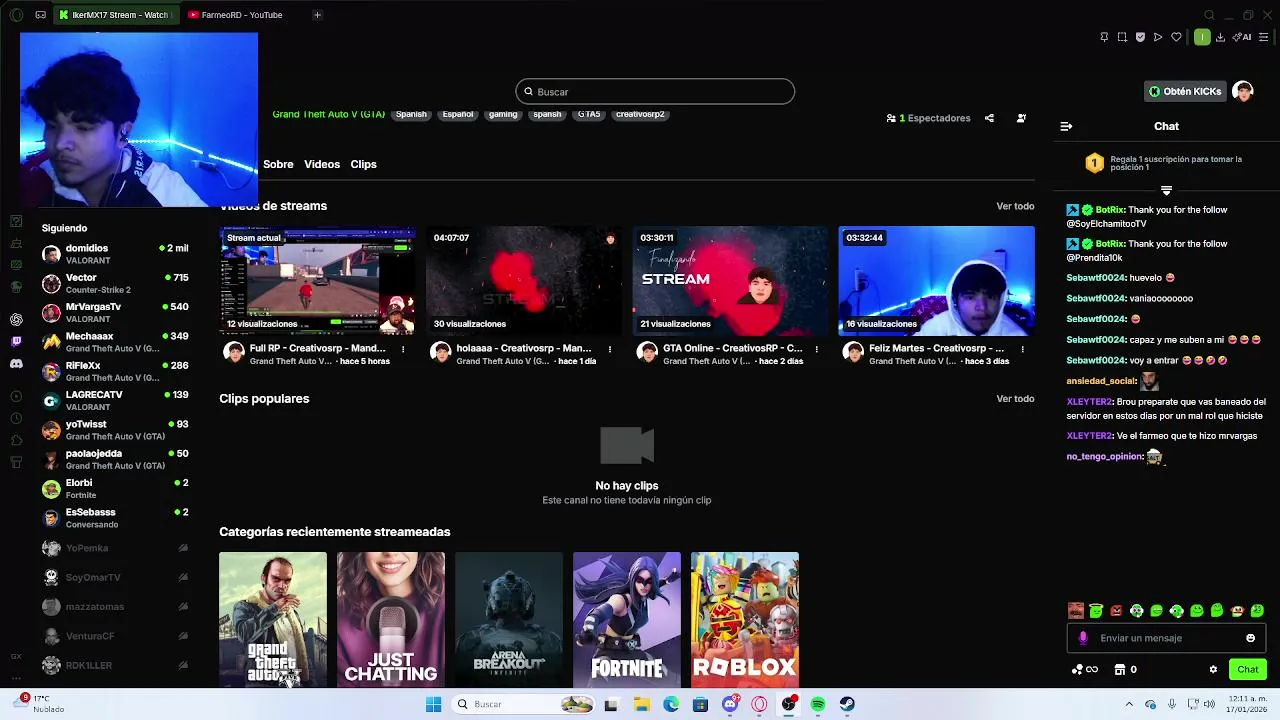Expand the pinned gift banner arrow in chat
The height and width of the screenshot is (720, 1280).
(x=1166, y=190)
